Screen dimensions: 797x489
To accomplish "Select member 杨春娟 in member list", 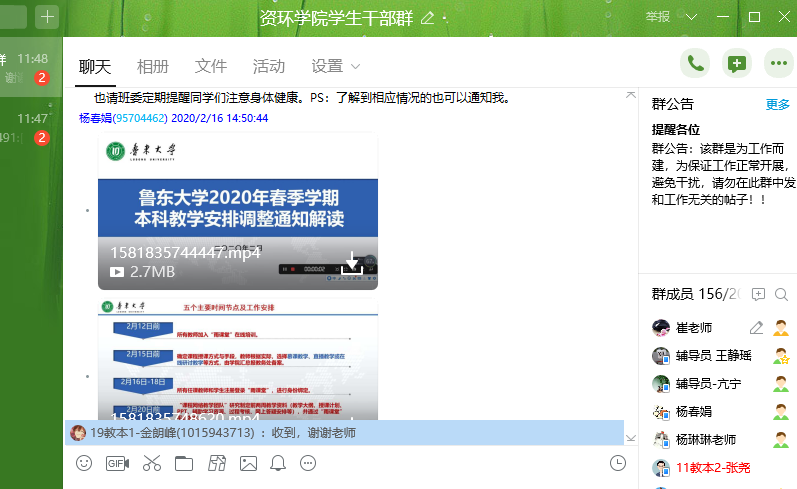I will 693,412.
